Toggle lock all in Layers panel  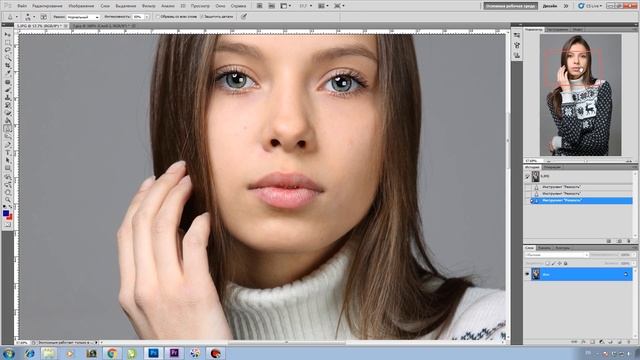coord(566,263)
